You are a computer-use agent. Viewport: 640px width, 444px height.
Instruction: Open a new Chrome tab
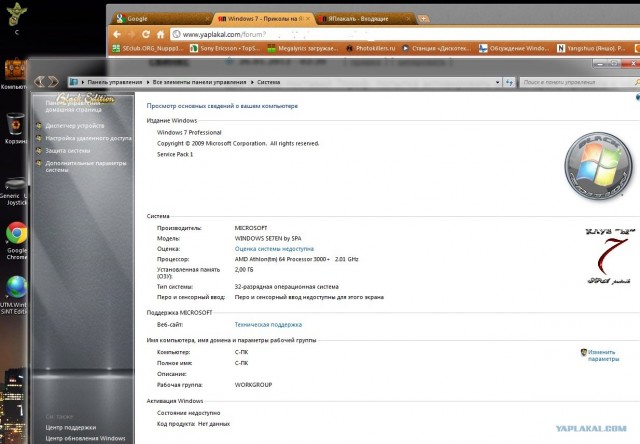point(423,19)
